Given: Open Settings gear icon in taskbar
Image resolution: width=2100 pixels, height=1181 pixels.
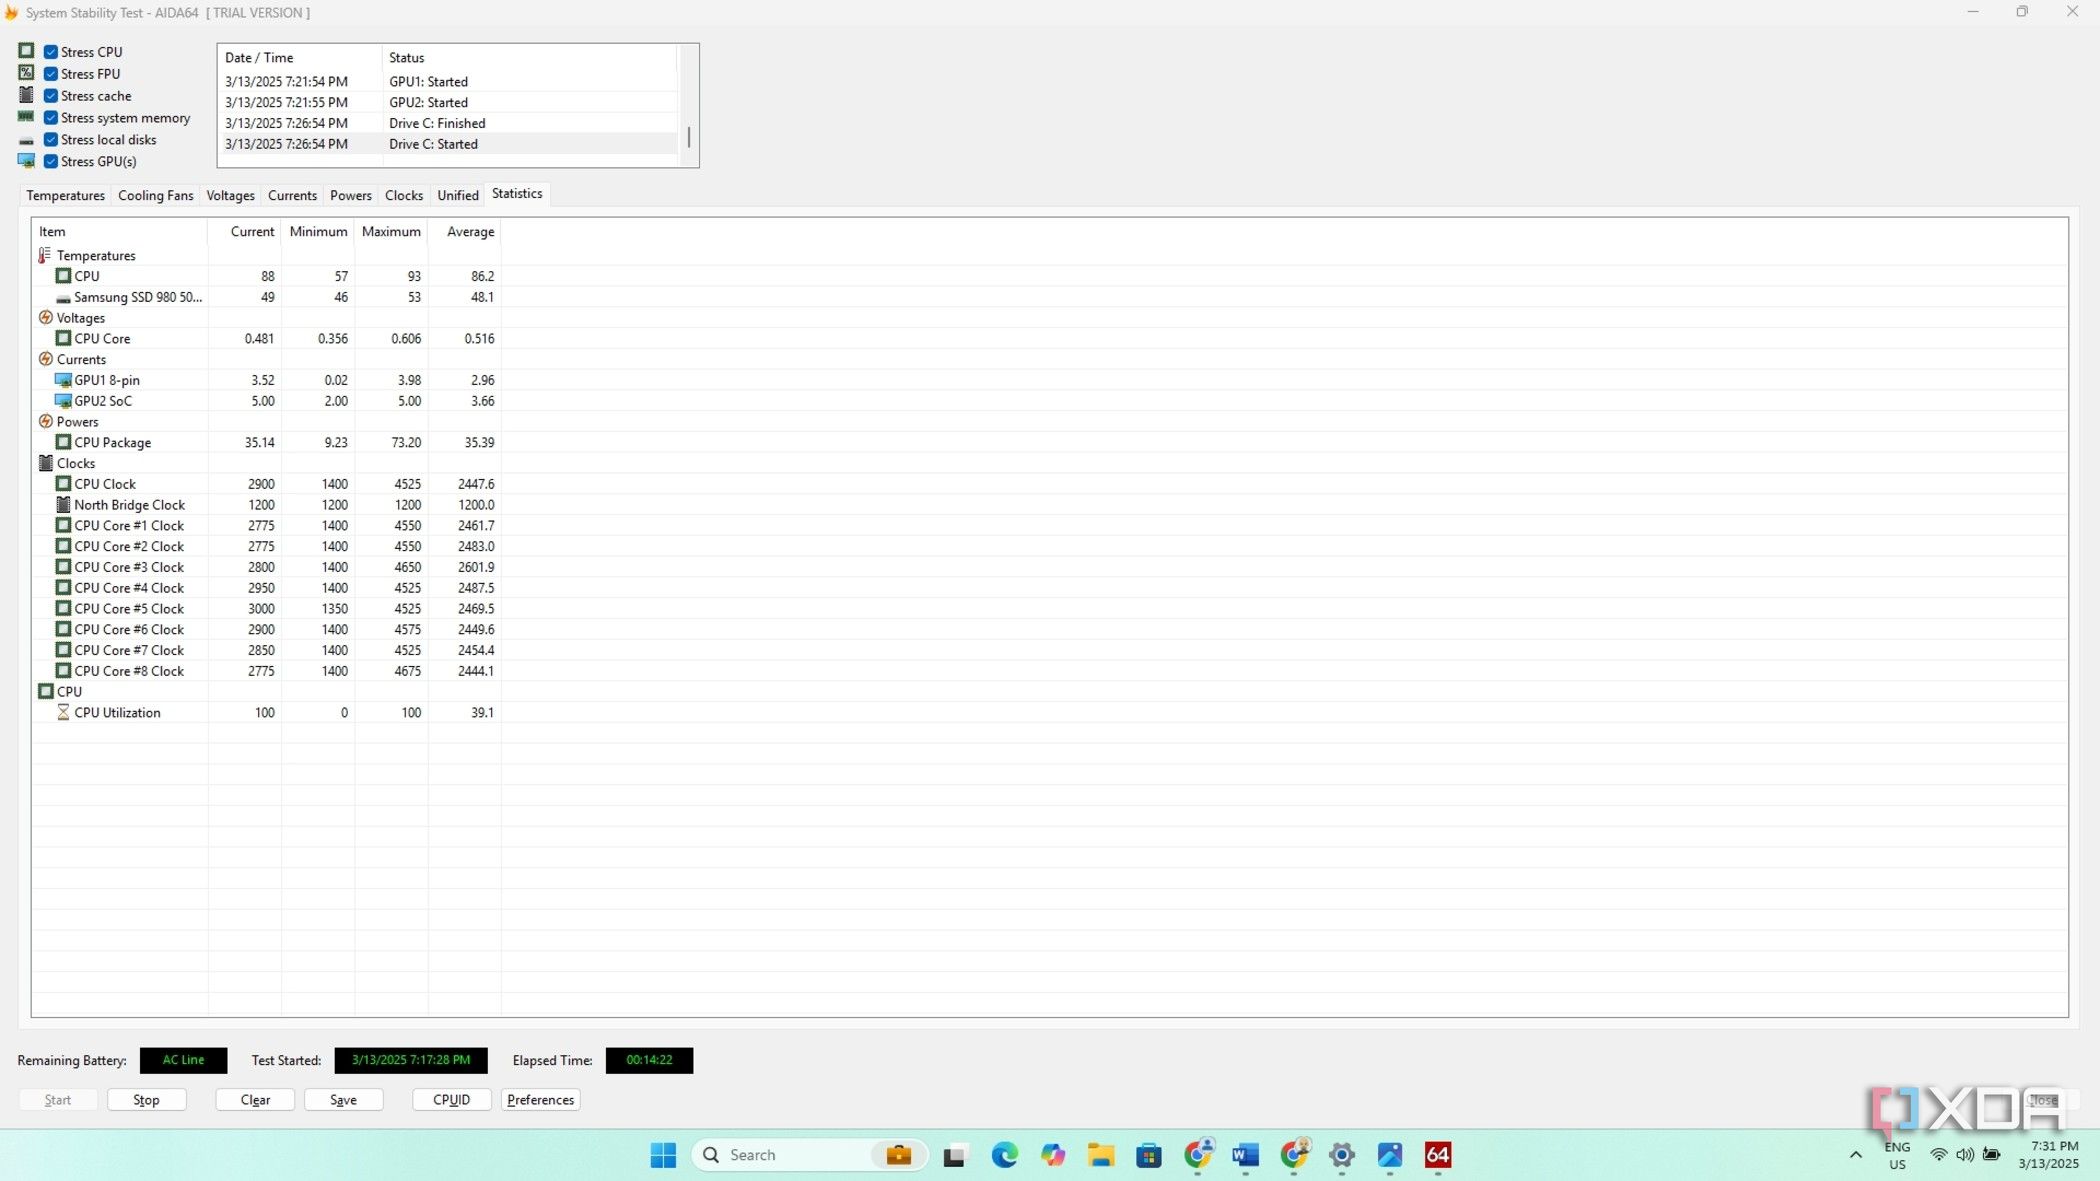Looking at the screenshot, I should click(x=1342, y=1155).
